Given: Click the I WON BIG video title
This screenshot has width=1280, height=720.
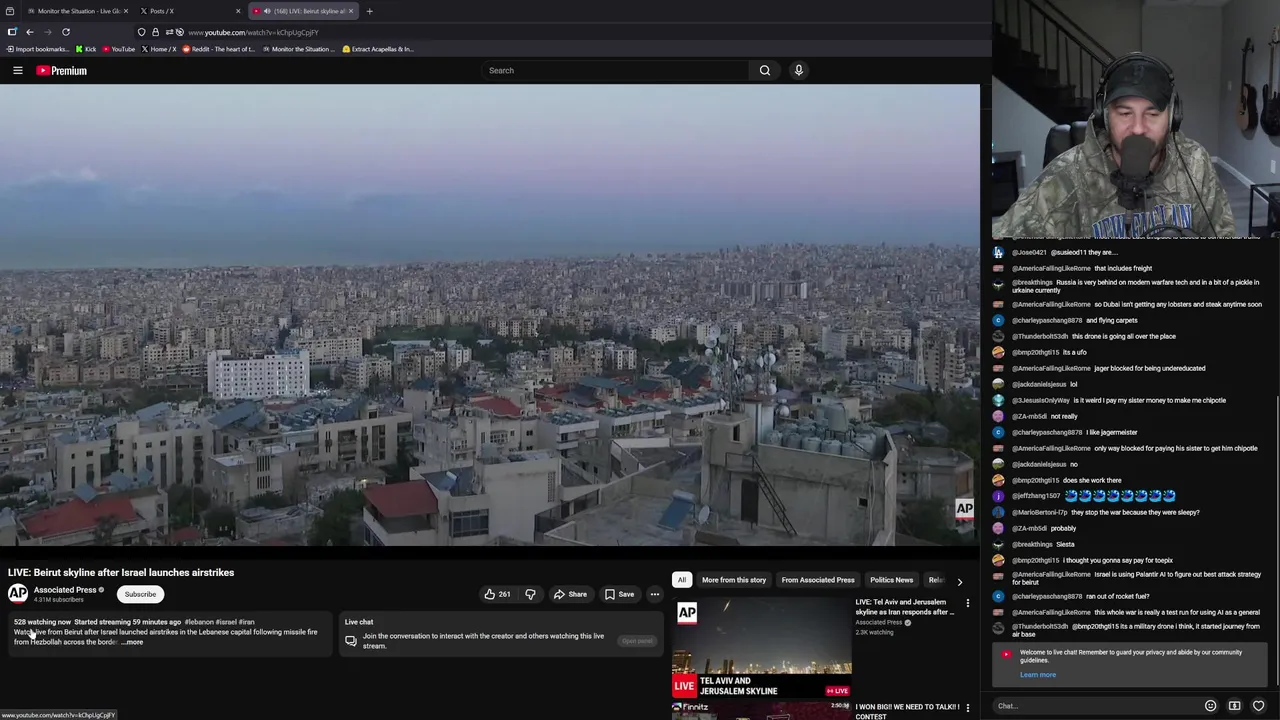Looking at the screenshot, I should pyautogui.click(x=906, y=711).
